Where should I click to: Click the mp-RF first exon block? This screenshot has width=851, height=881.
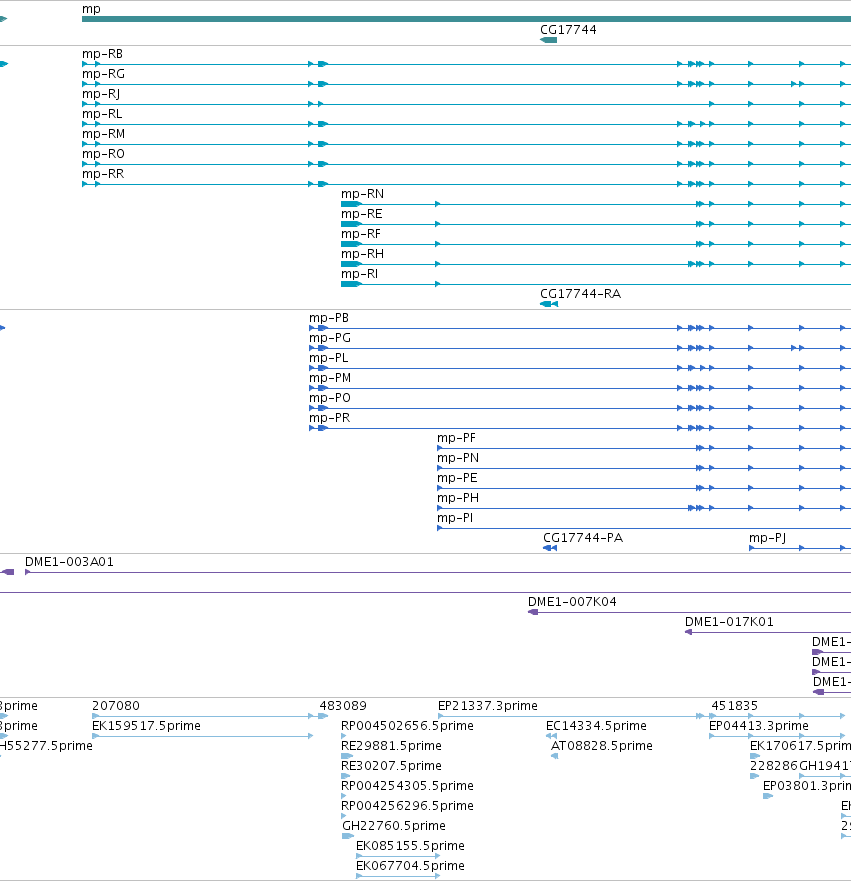click(351, 244)
